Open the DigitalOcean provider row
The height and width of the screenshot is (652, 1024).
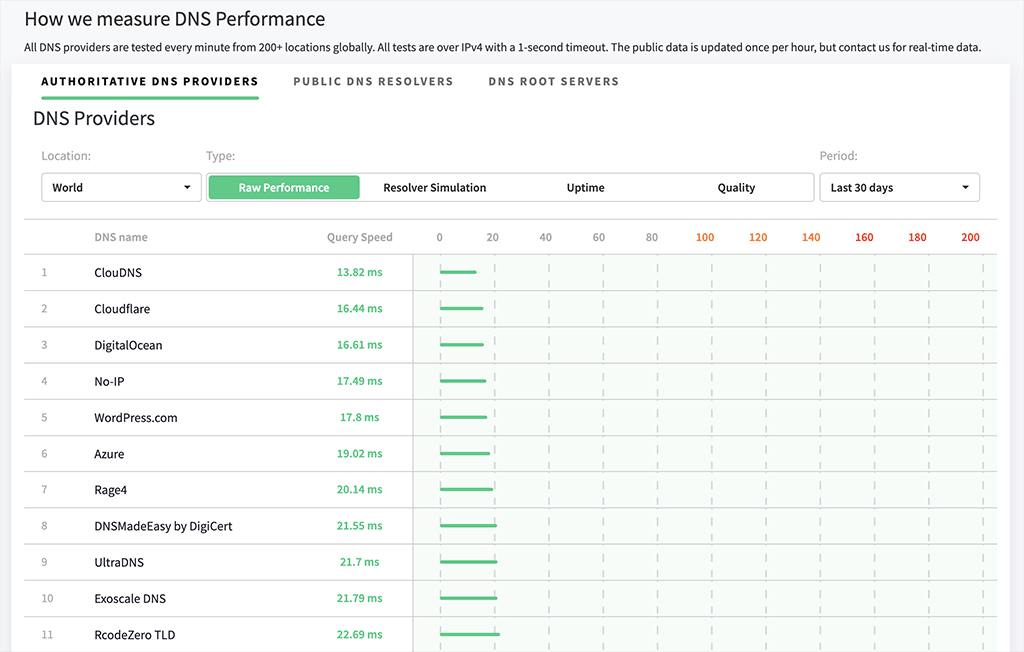pos(511,345)
